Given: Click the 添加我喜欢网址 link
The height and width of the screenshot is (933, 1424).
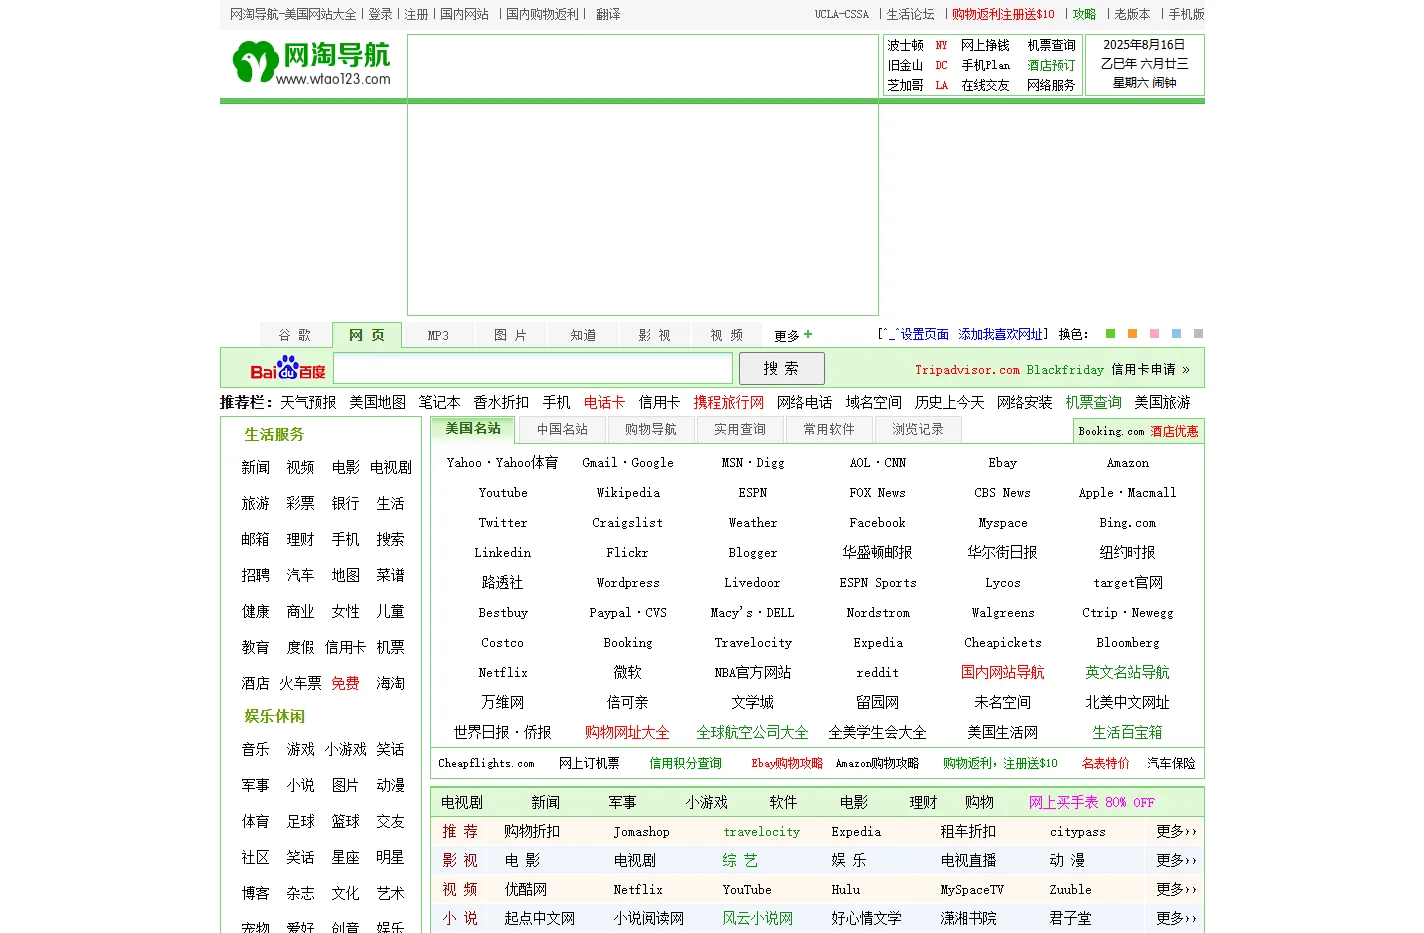Looking at the screenshot, I should tap(1000, 335).
